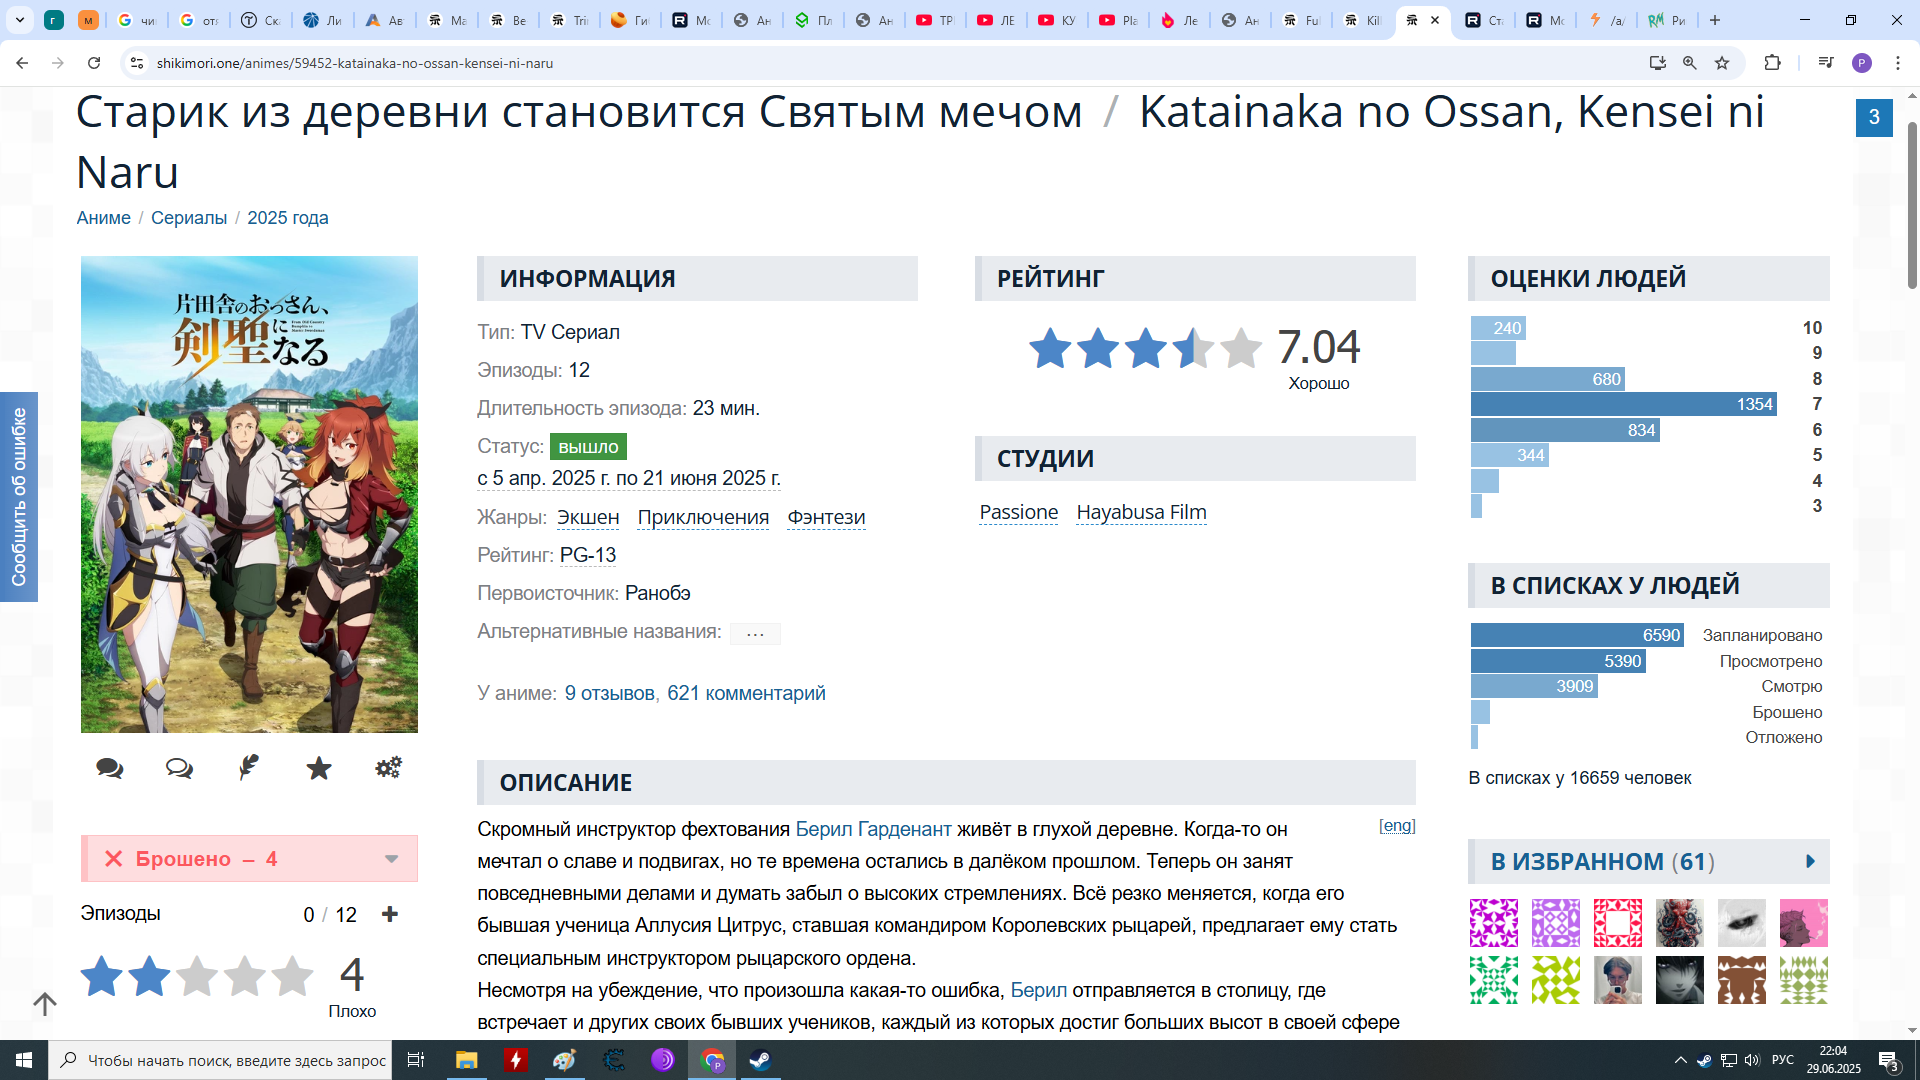Viewport: 1920px width, 1080px height.
Task: Click the filled speech bubbles comments icon
Action: coord(110,768)
